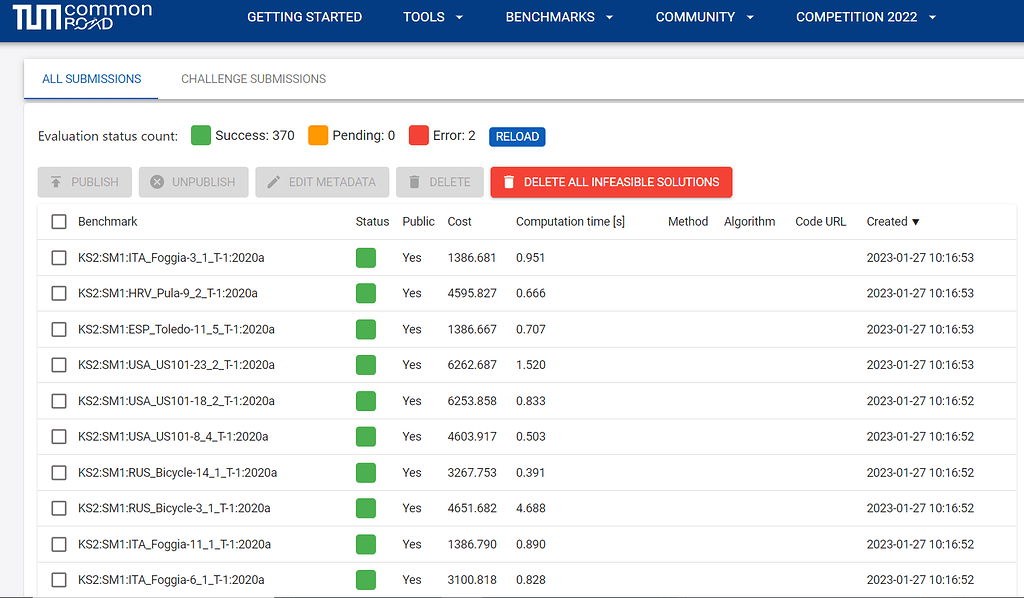1024x598 pixels.
Task: Toggle the Created column sort arrow
Action: [x=915, y=221]
